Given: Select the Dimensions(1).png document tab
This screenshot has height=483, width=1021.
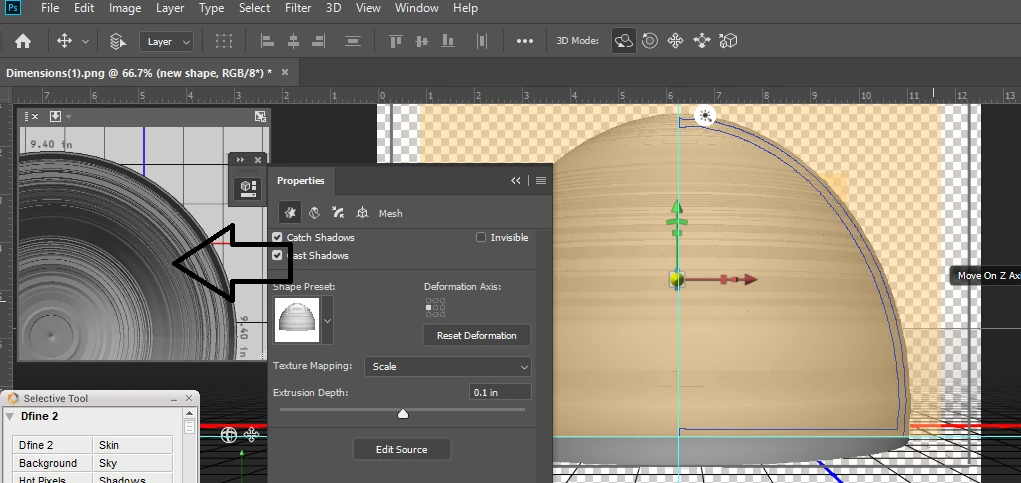Looking at the screenshot, I should point(139,73).
